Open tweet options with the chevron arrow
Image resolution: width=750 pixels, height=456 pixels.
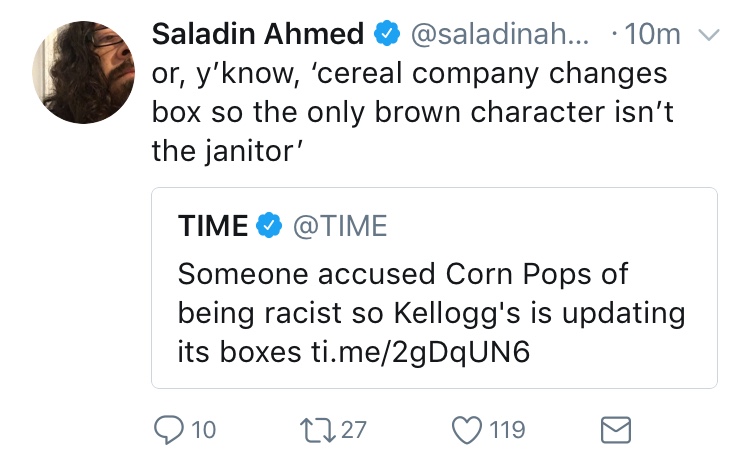click(708, 34)
